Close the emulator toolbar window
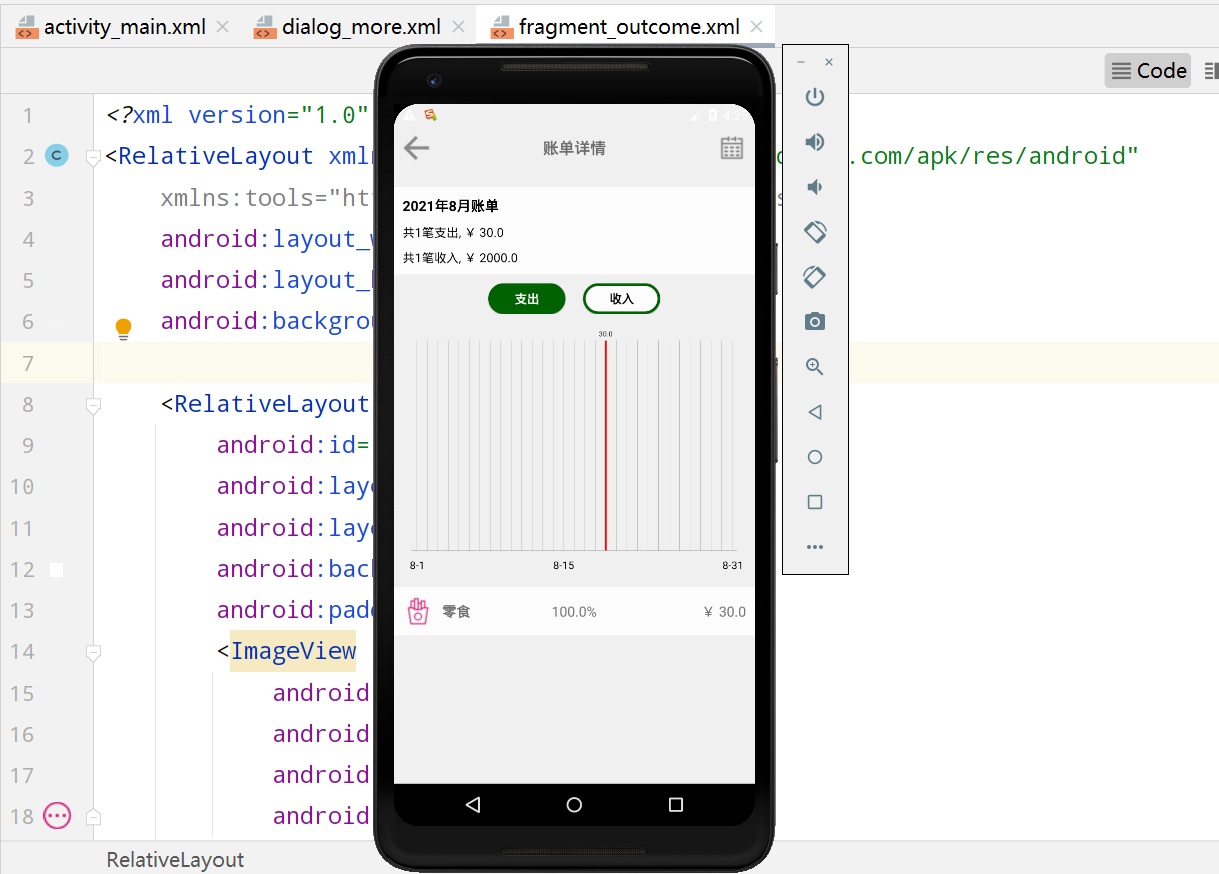 click(829, 62)
